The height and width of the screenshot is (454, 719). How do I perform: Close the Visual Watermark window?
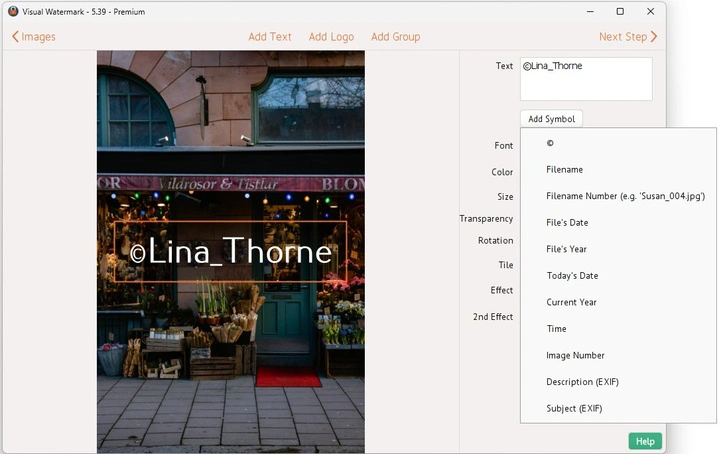click(650, 11)
